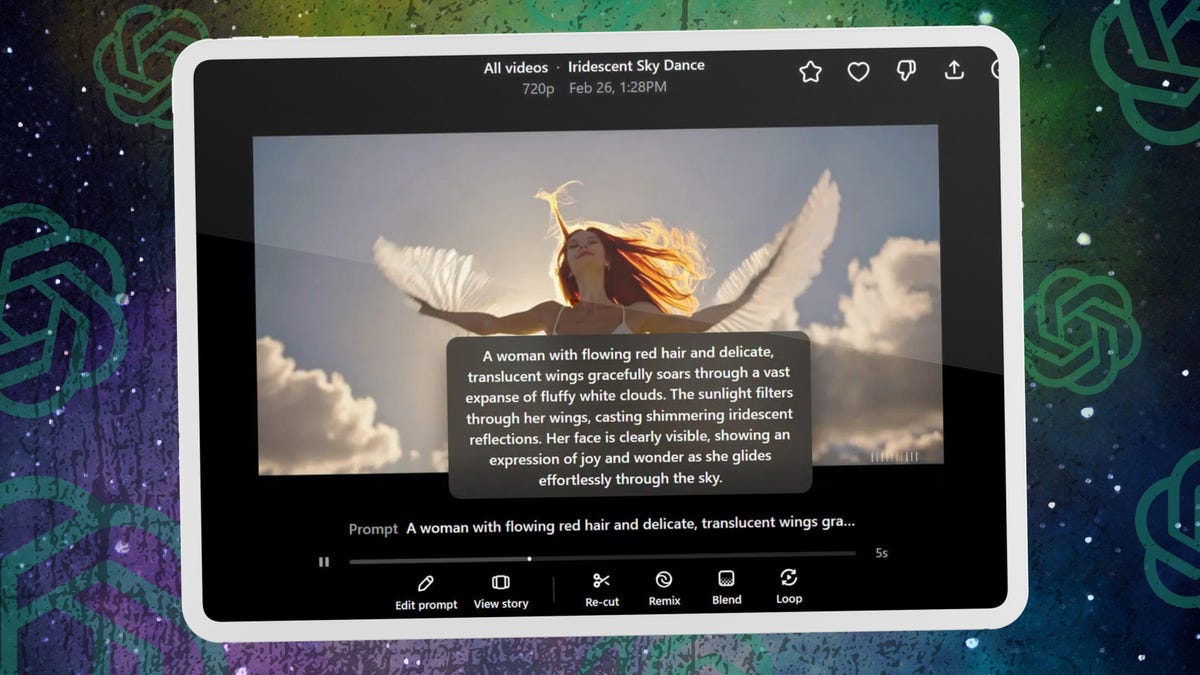The width and height of the screenshot is (1200, 675).
Task: Select the Blend tool
Action: 727,586
